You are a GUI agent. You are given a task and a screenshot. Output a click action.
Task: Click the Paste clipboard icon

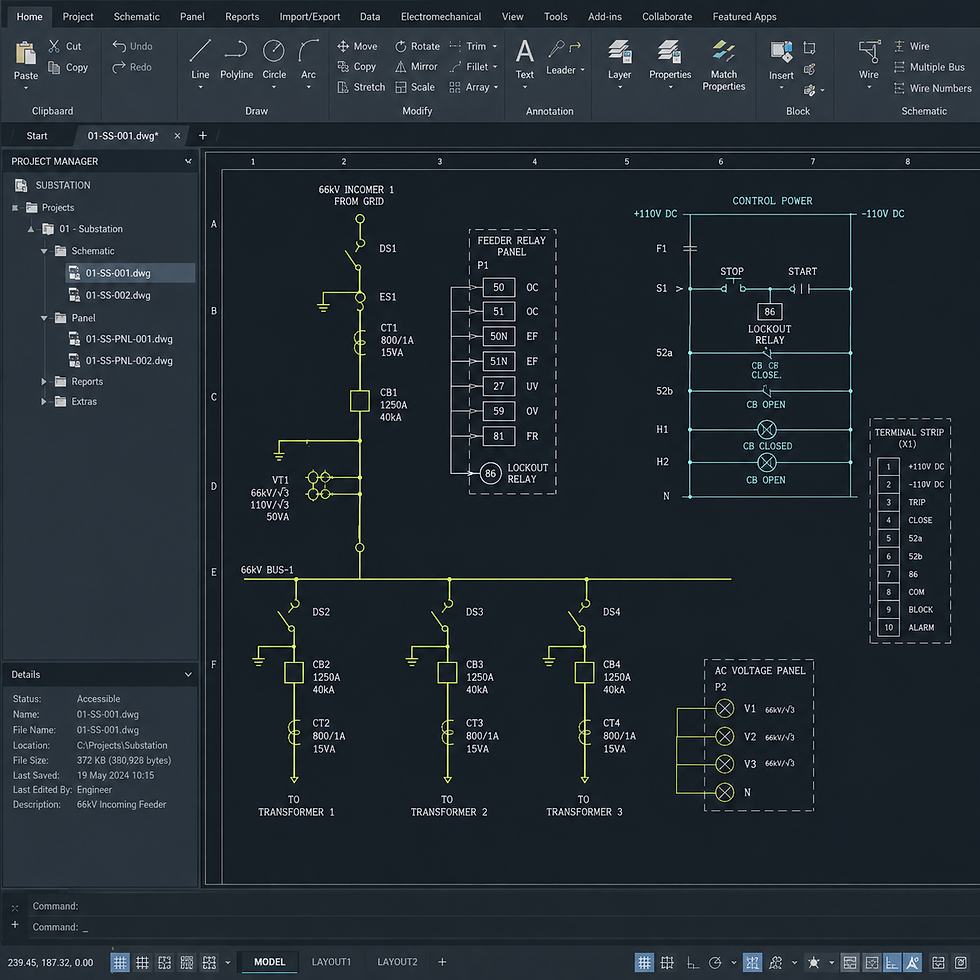click(x=26, y=54)
